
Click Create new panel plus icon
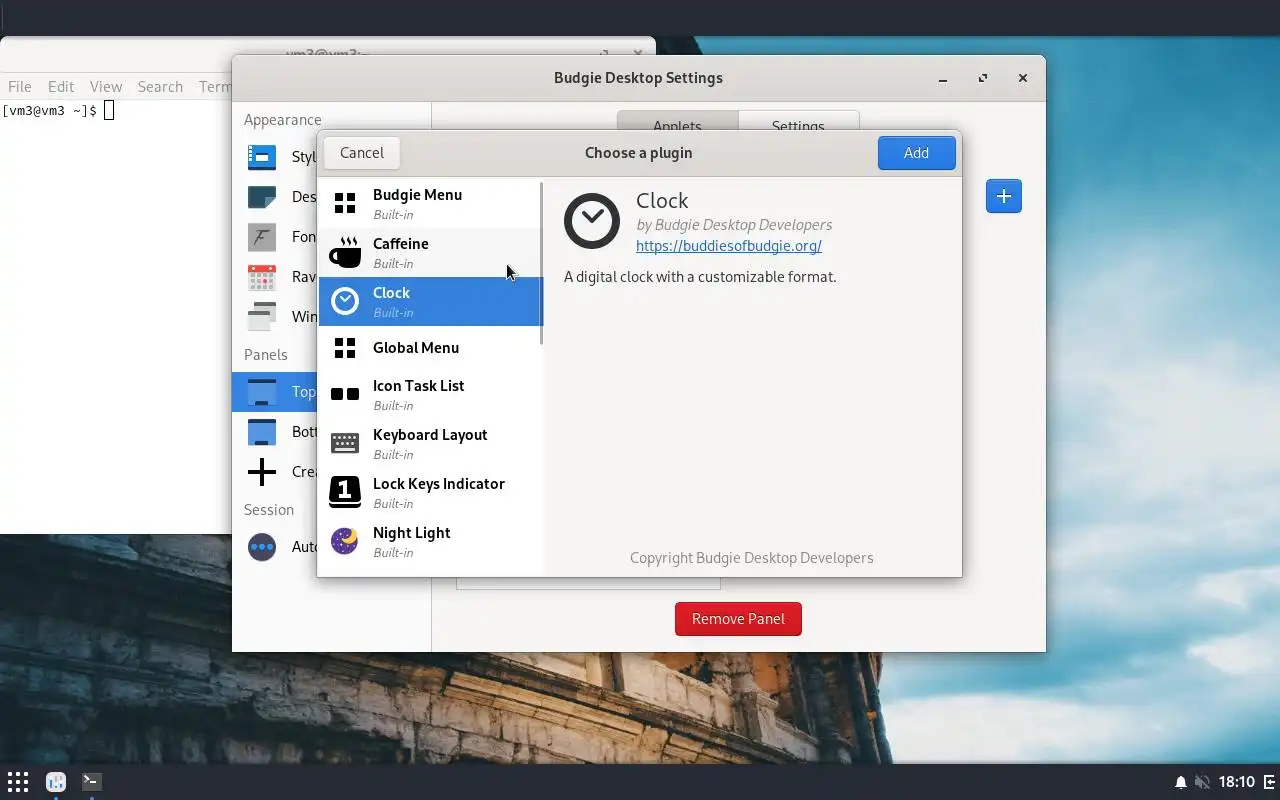click(262, 472)
